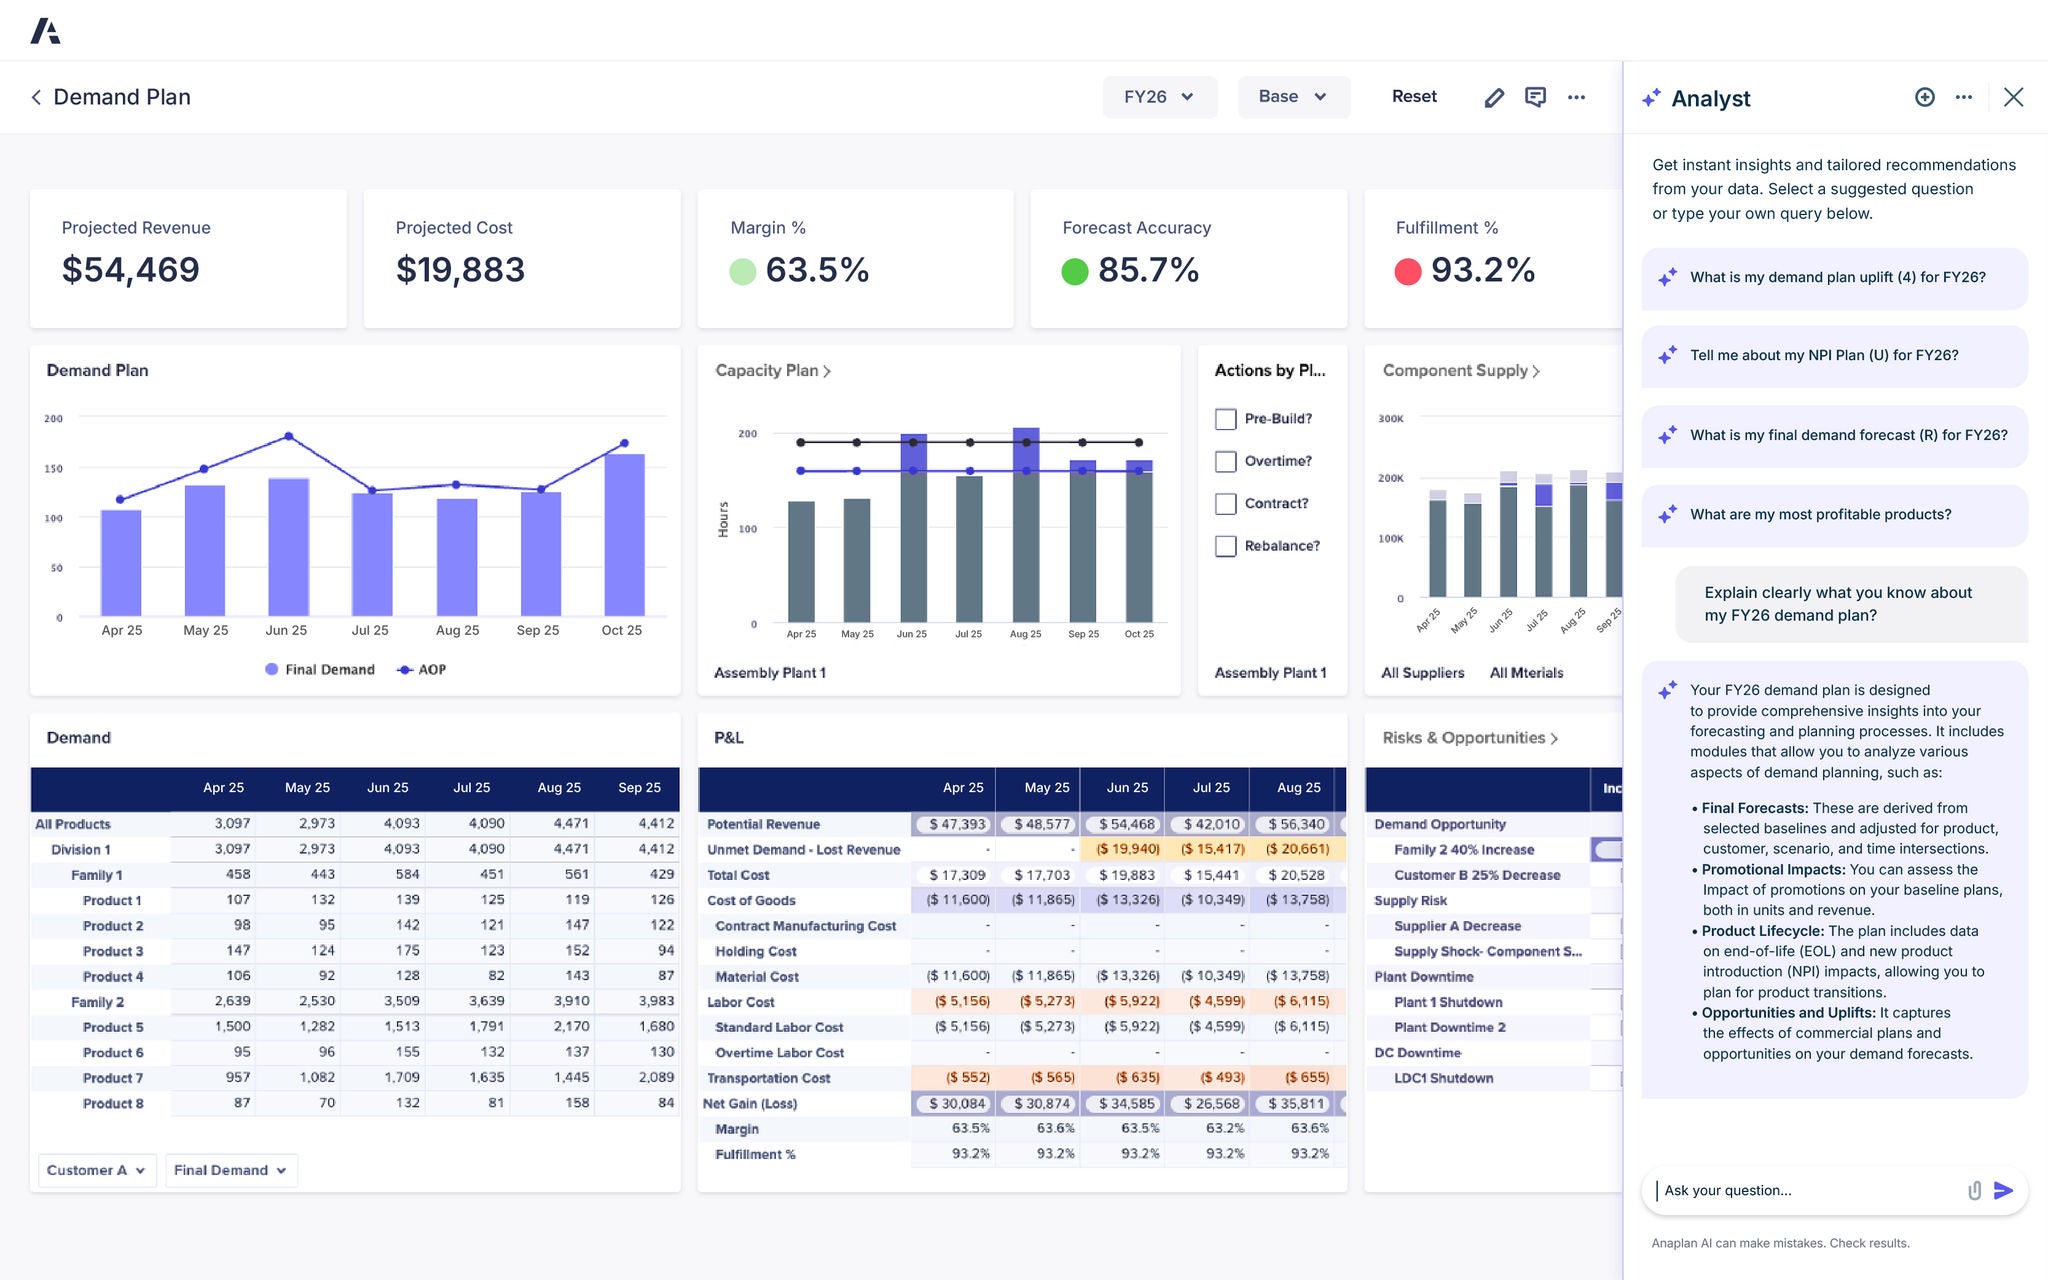Click the pencil edit icon in the toolbar
Image resolution: width=2048 pixels, height=1280 pixels.
coord(1494,97)
